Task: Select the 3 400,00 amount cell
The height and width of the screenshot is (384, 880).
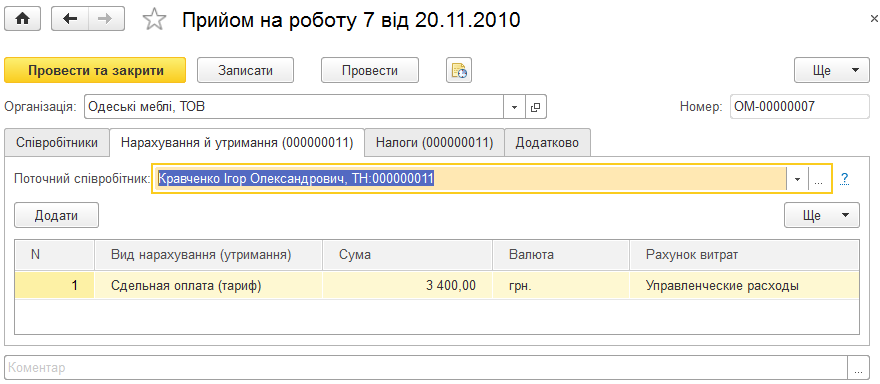Action: pyautogui.click(x=407, y=286)
